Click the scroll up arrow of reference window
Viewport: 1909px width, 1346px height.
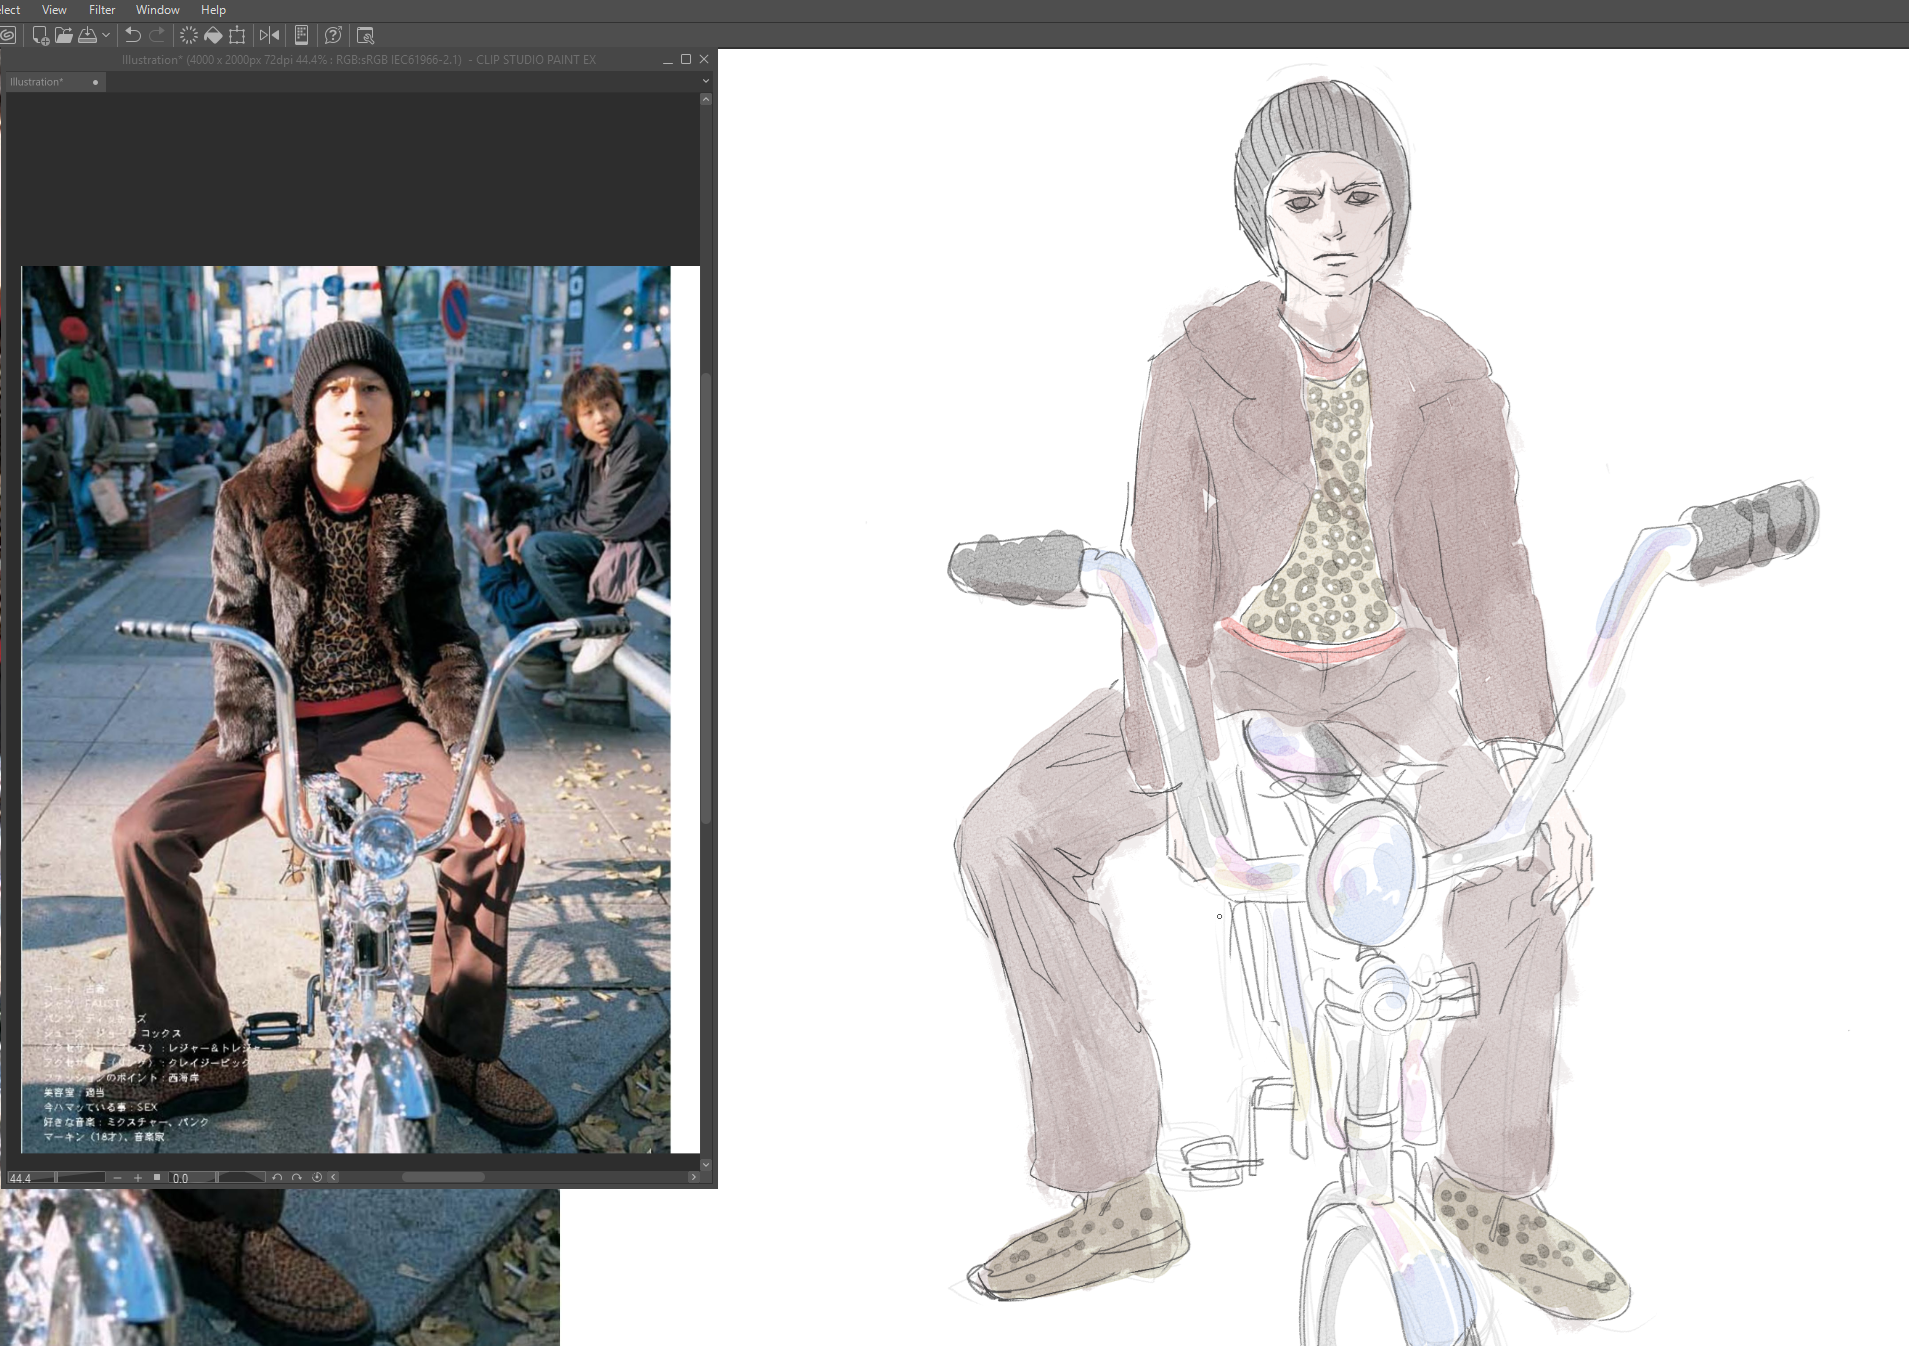click(706, 99)
